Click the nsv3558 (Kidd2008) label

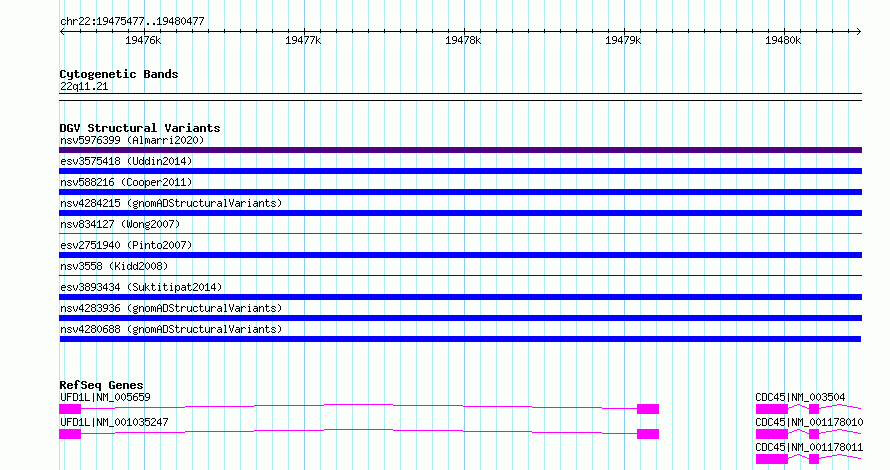point(114,266)
